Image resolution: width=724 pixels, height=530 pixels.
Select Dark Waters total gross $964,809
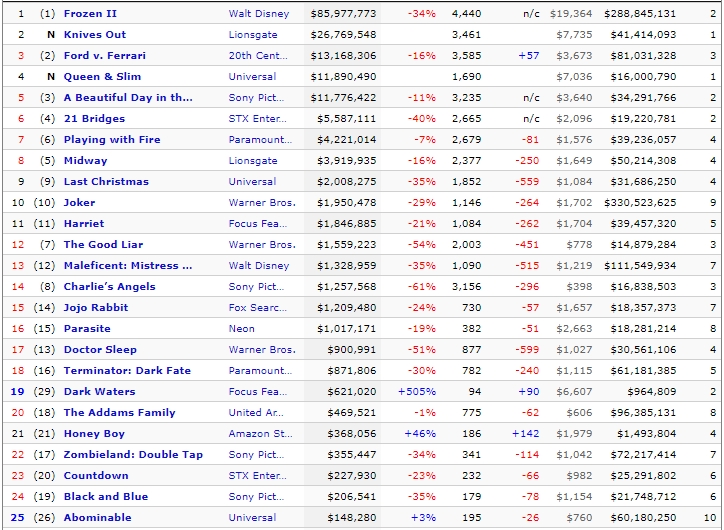(652, 391)
